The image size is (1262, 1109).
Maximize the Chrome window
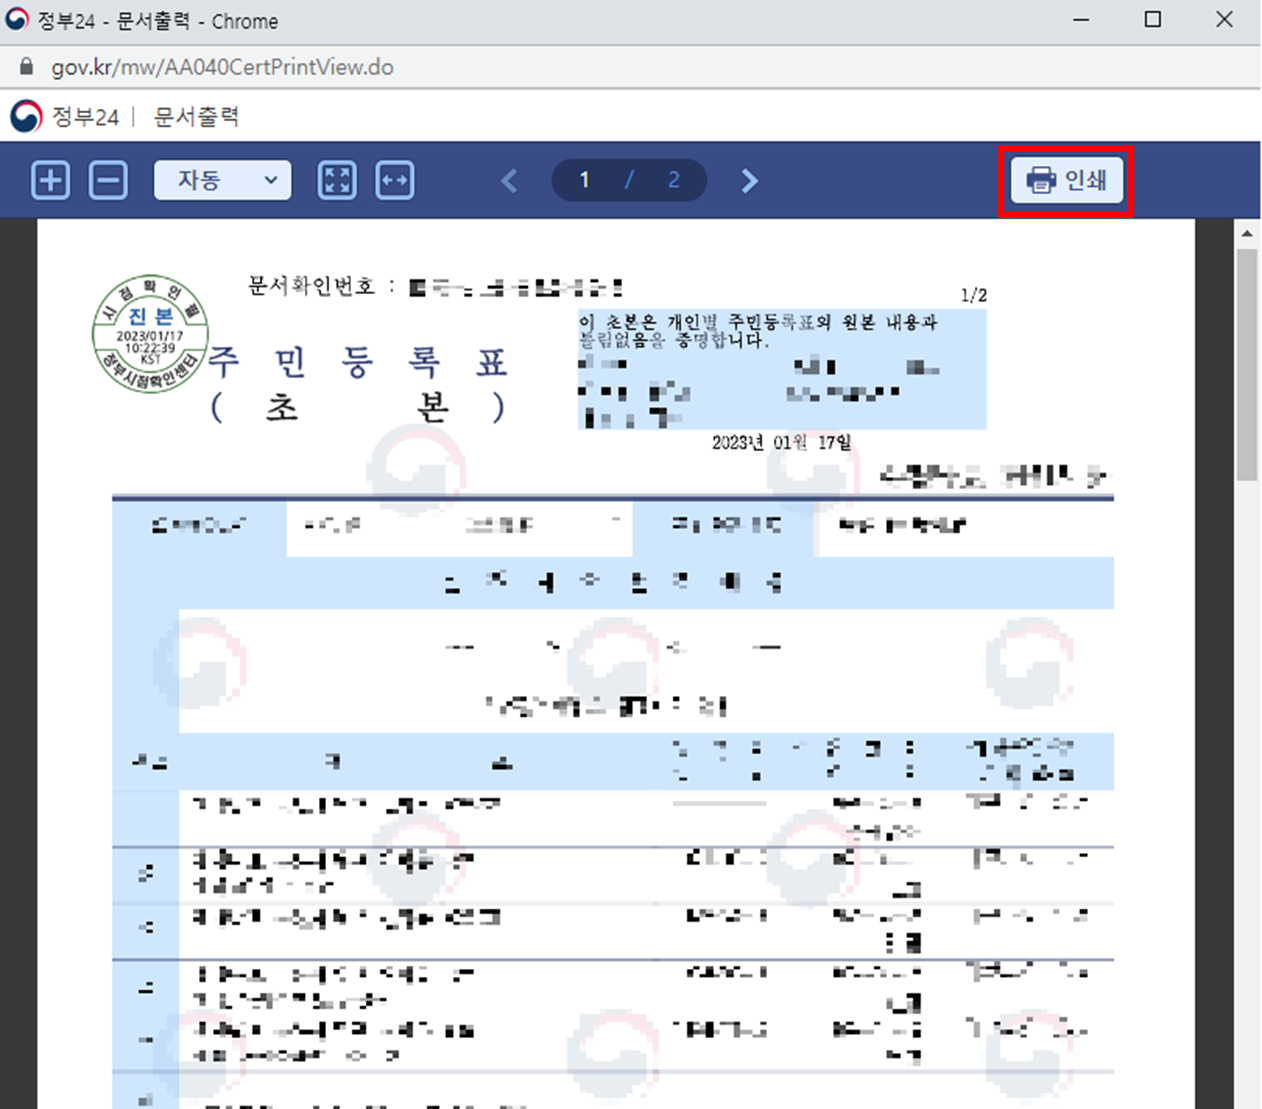point(1152,20)
